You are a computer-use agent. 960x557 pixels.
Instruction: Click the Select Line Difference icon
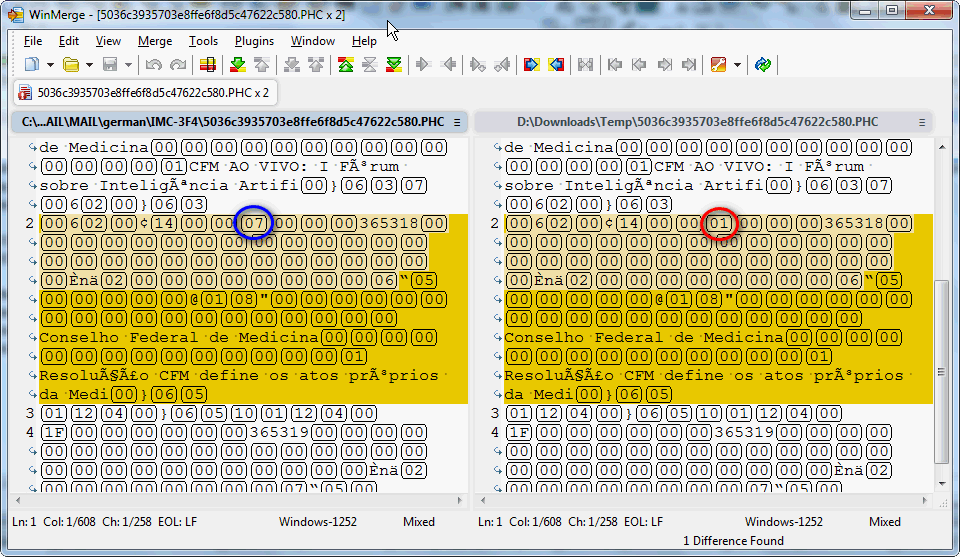point(207,65)
